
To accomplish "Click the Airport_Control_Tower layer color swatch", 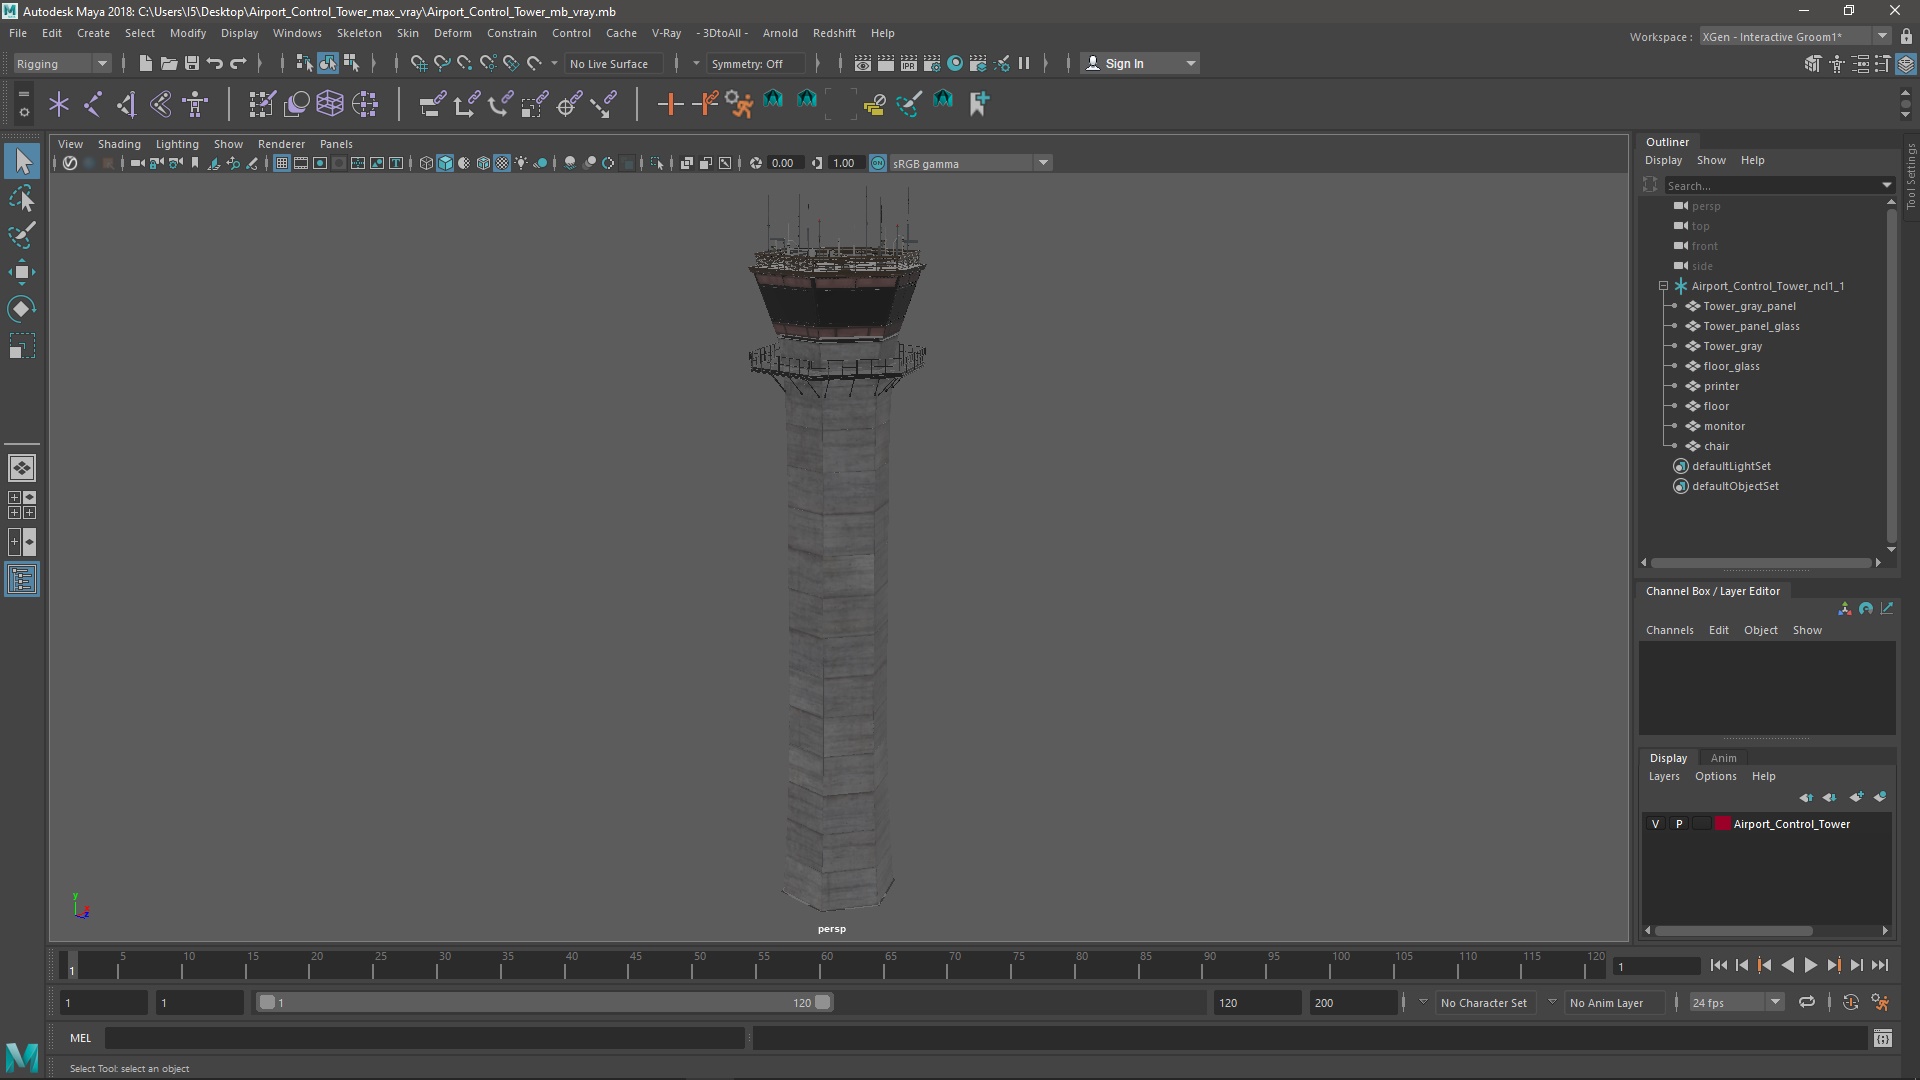I will [1723, 824].
